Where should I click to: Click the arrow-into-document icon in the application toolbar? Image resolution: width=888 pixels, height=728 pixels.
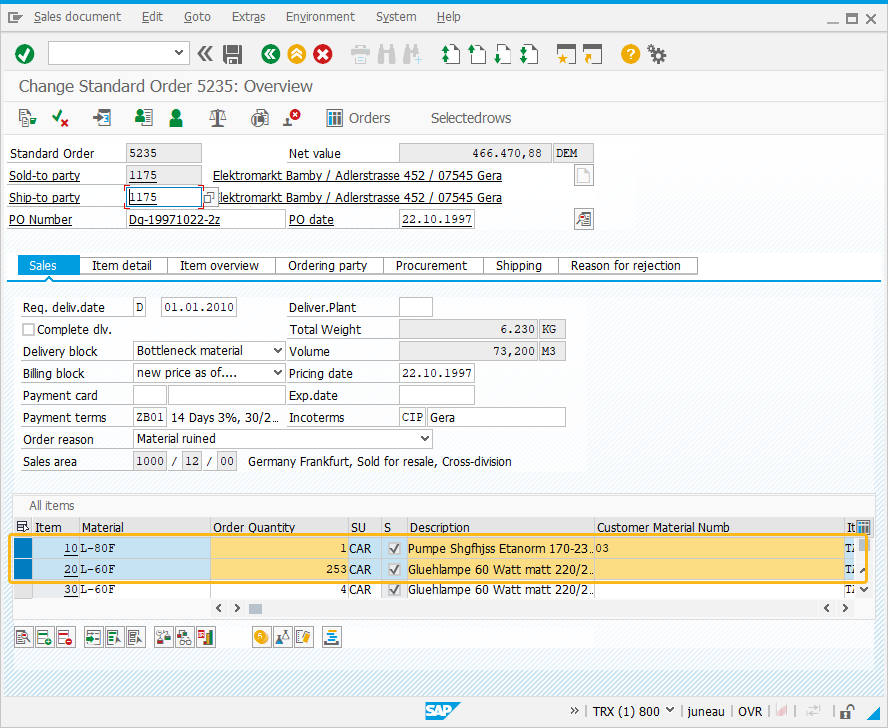[102, 118]
